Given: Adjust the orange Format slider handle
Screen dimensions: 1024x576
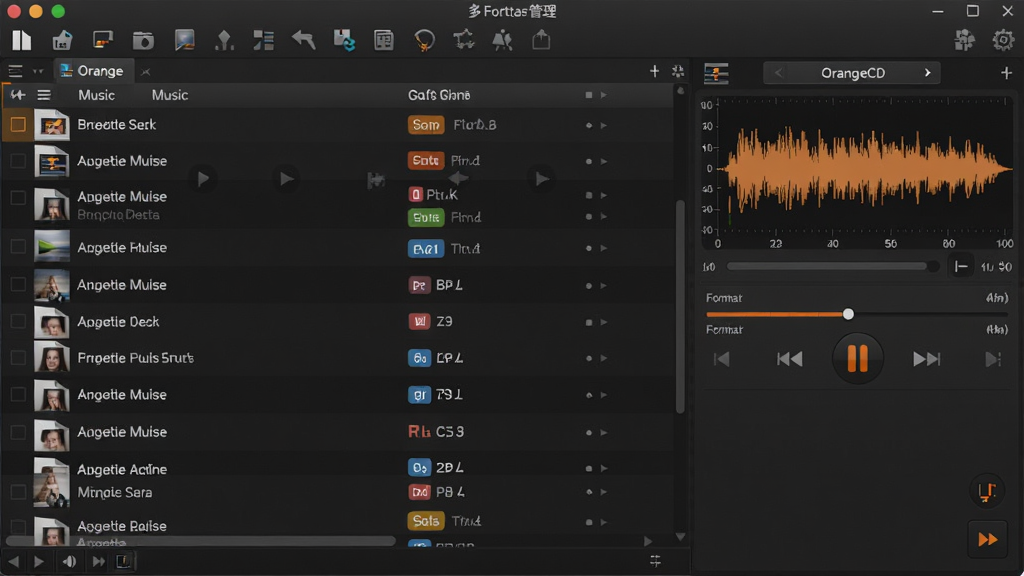Looking at the screenshot, I should click(x=848, y=314).
